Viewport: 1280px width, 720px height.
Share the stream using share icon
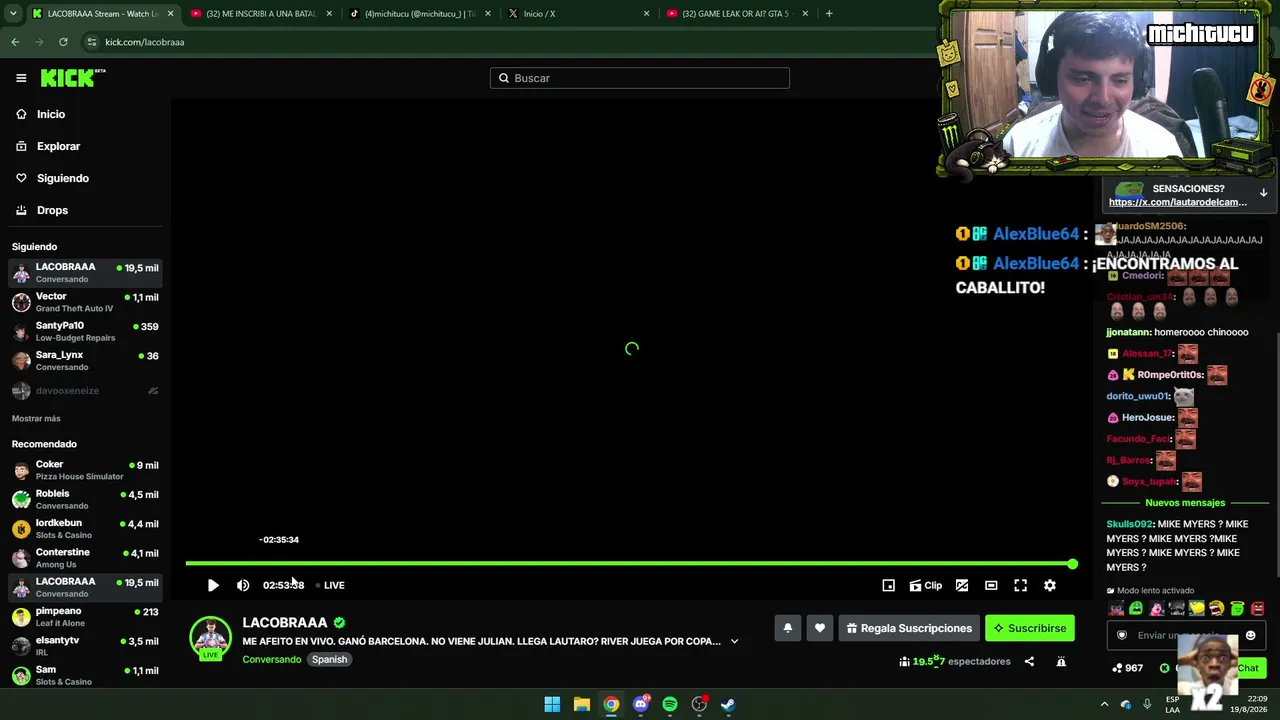[1029, 661]
